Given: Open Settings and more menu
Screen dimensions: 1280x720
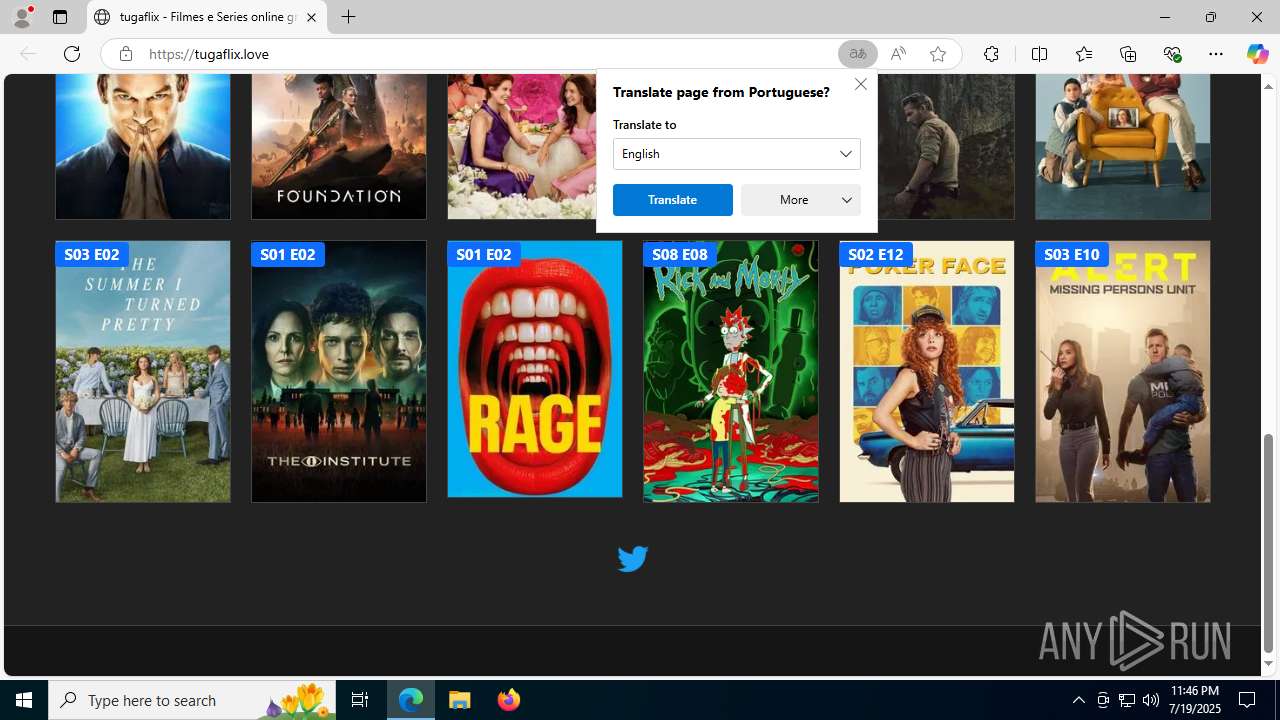Looking at the screenshot, I should pos(1216,54).
